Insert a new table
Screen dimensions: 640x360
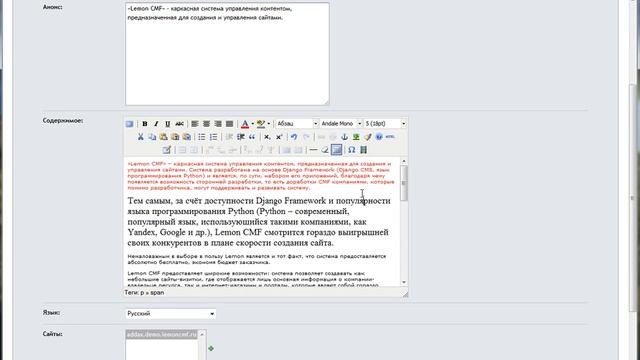[166, 150]
